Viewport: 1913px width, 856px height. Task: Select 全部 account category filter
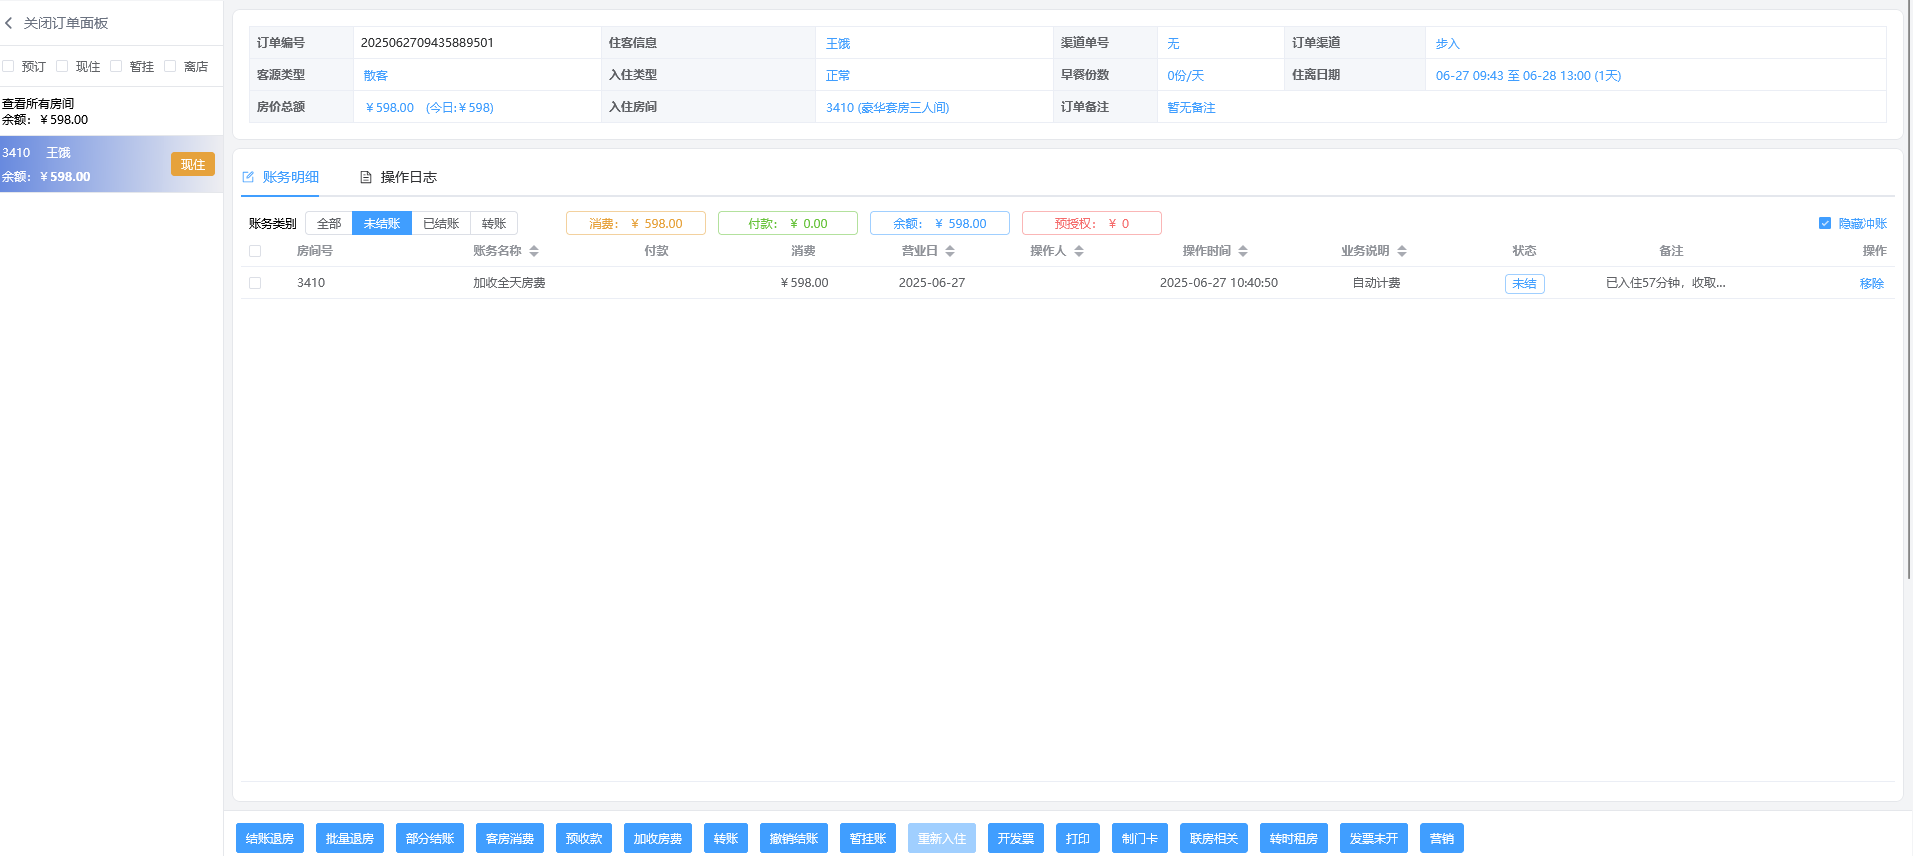(x=329, y=223)
